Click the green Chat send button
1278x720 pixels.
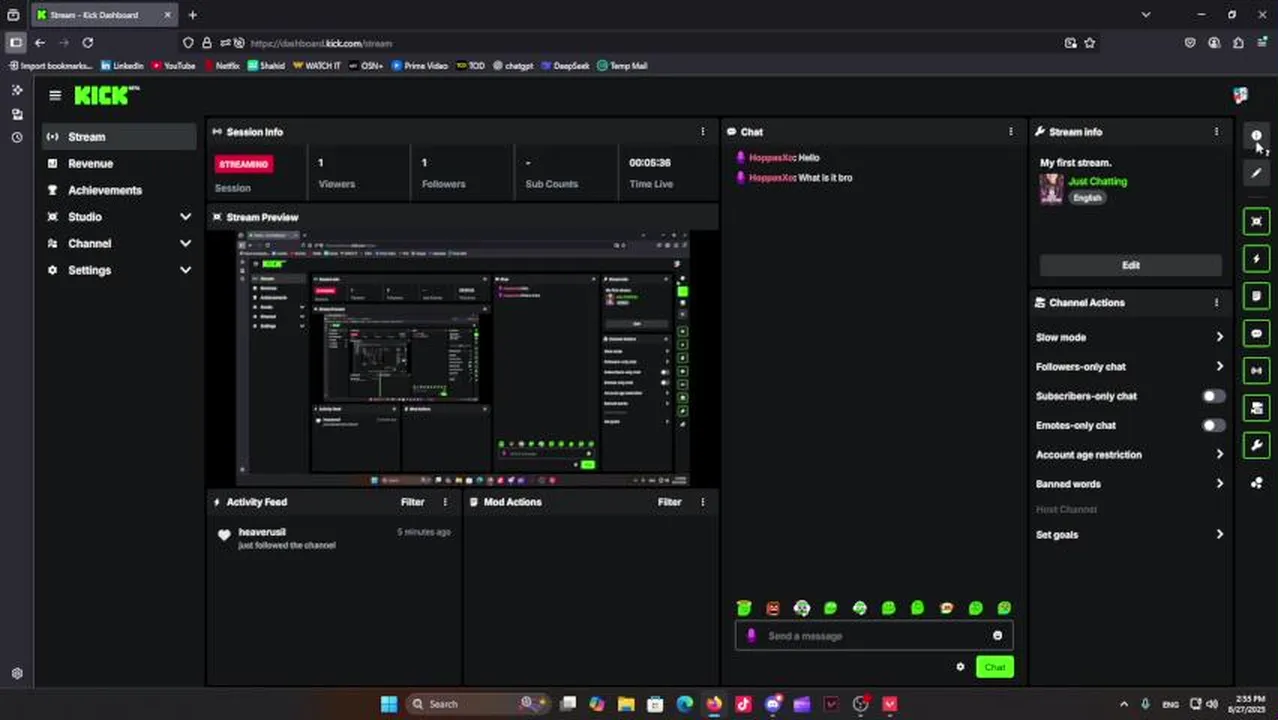[x=994, y=667]
